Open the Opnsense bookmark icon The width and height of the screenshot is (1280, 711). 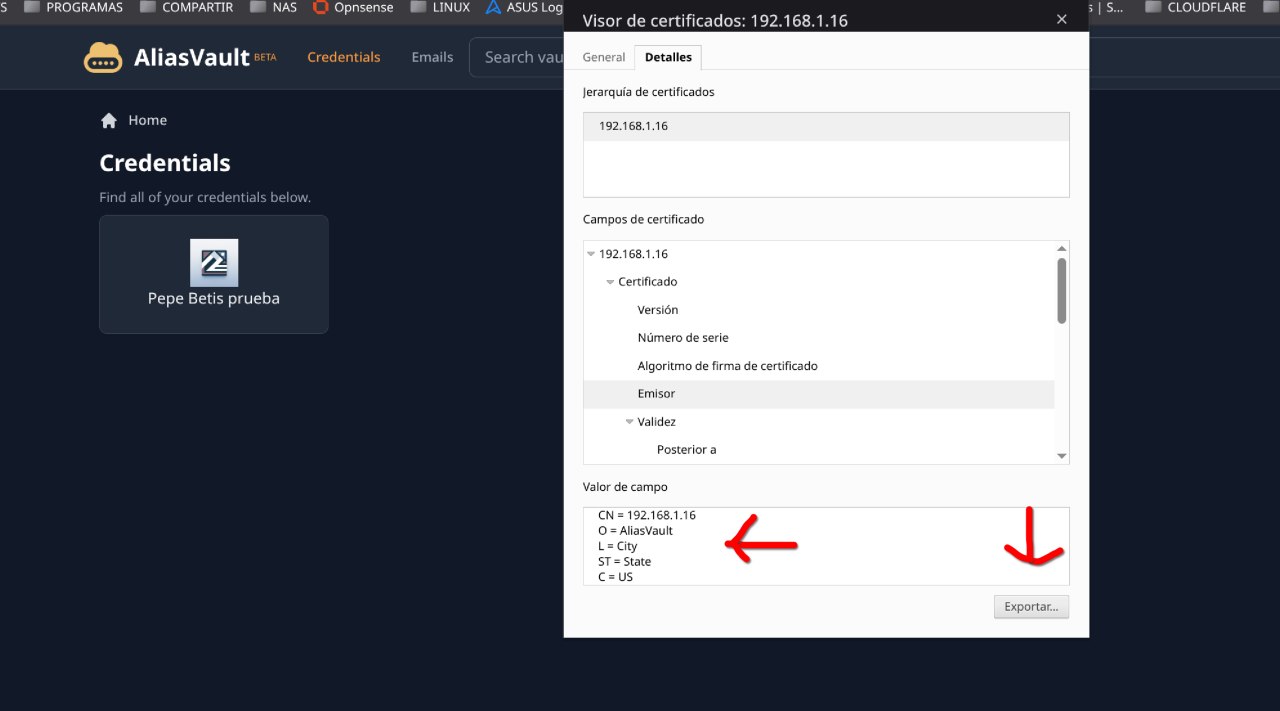pos(320,7)
